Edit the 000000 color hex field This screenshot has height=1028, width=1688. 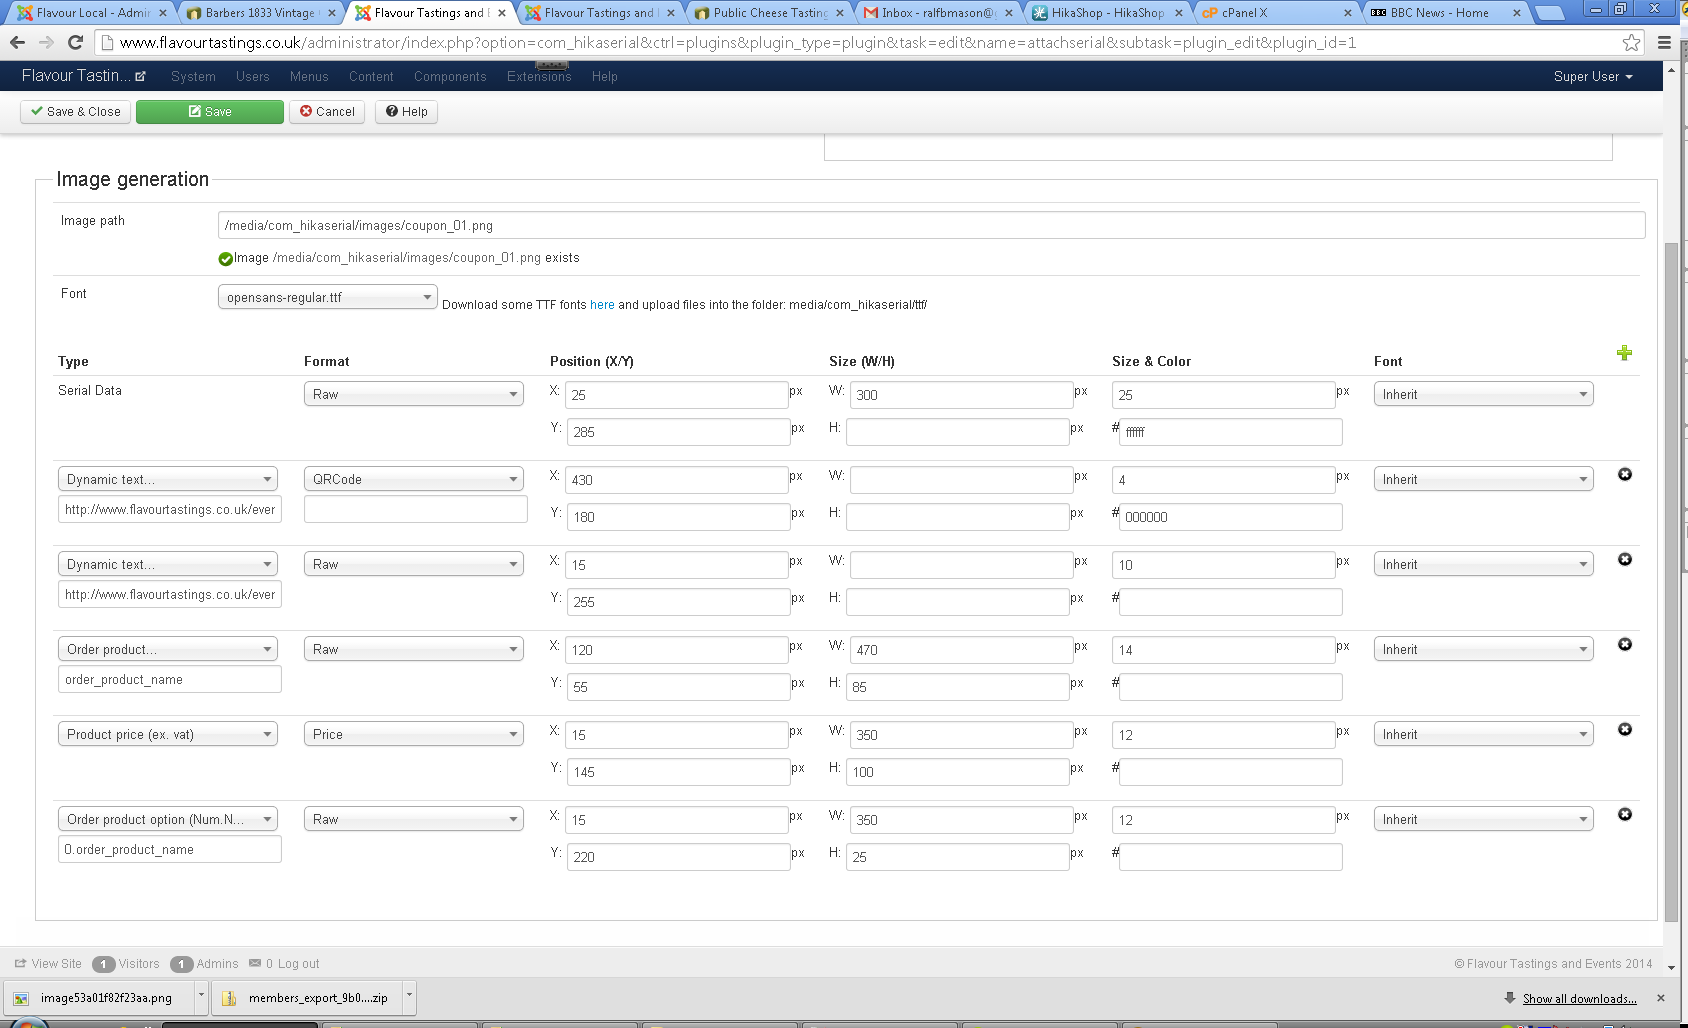tap(1230, 517)
